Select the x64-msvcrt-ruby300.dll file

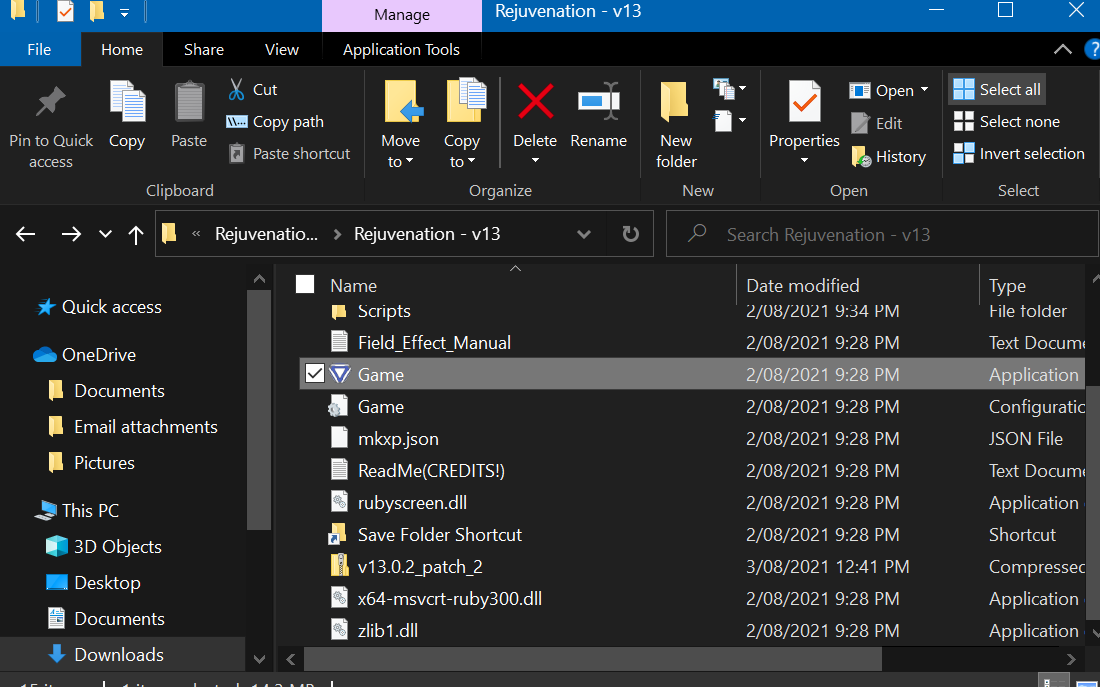pyautogui.click(x=449, y=599)
